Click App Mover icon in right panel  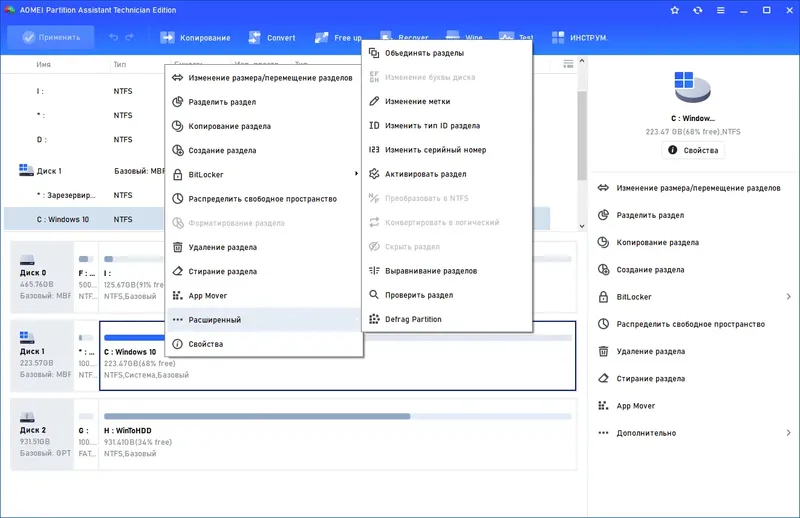tap(603, 406)
